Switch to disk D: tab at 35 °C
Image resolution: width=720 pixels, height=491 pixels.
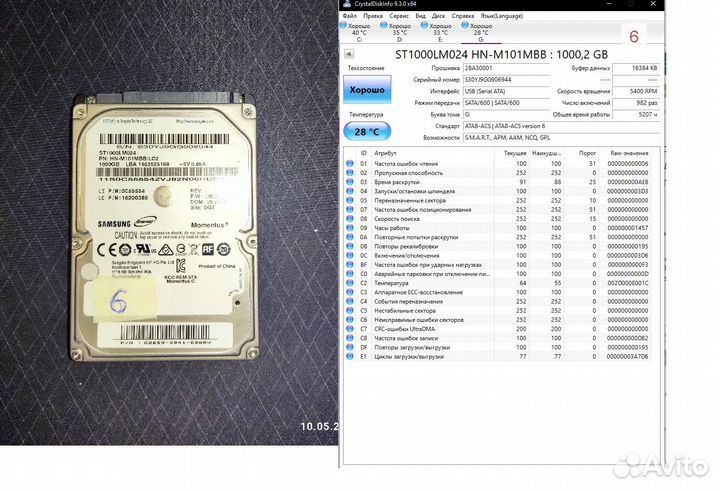[397, 32]
